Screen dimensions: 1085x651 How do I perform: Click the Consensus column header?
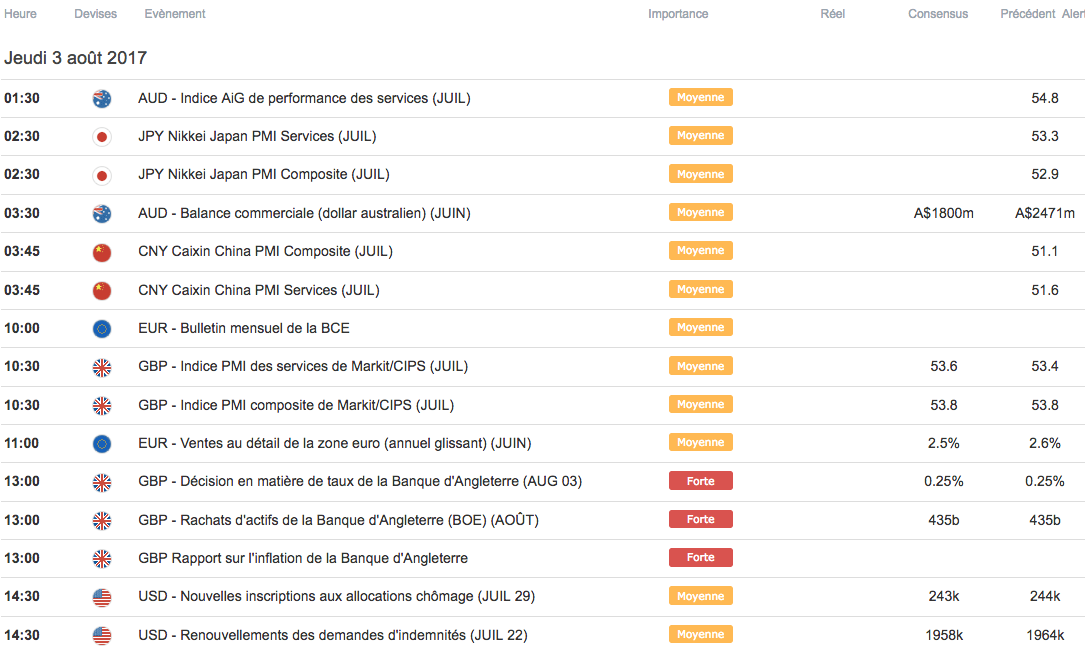[x=938, y=14]
